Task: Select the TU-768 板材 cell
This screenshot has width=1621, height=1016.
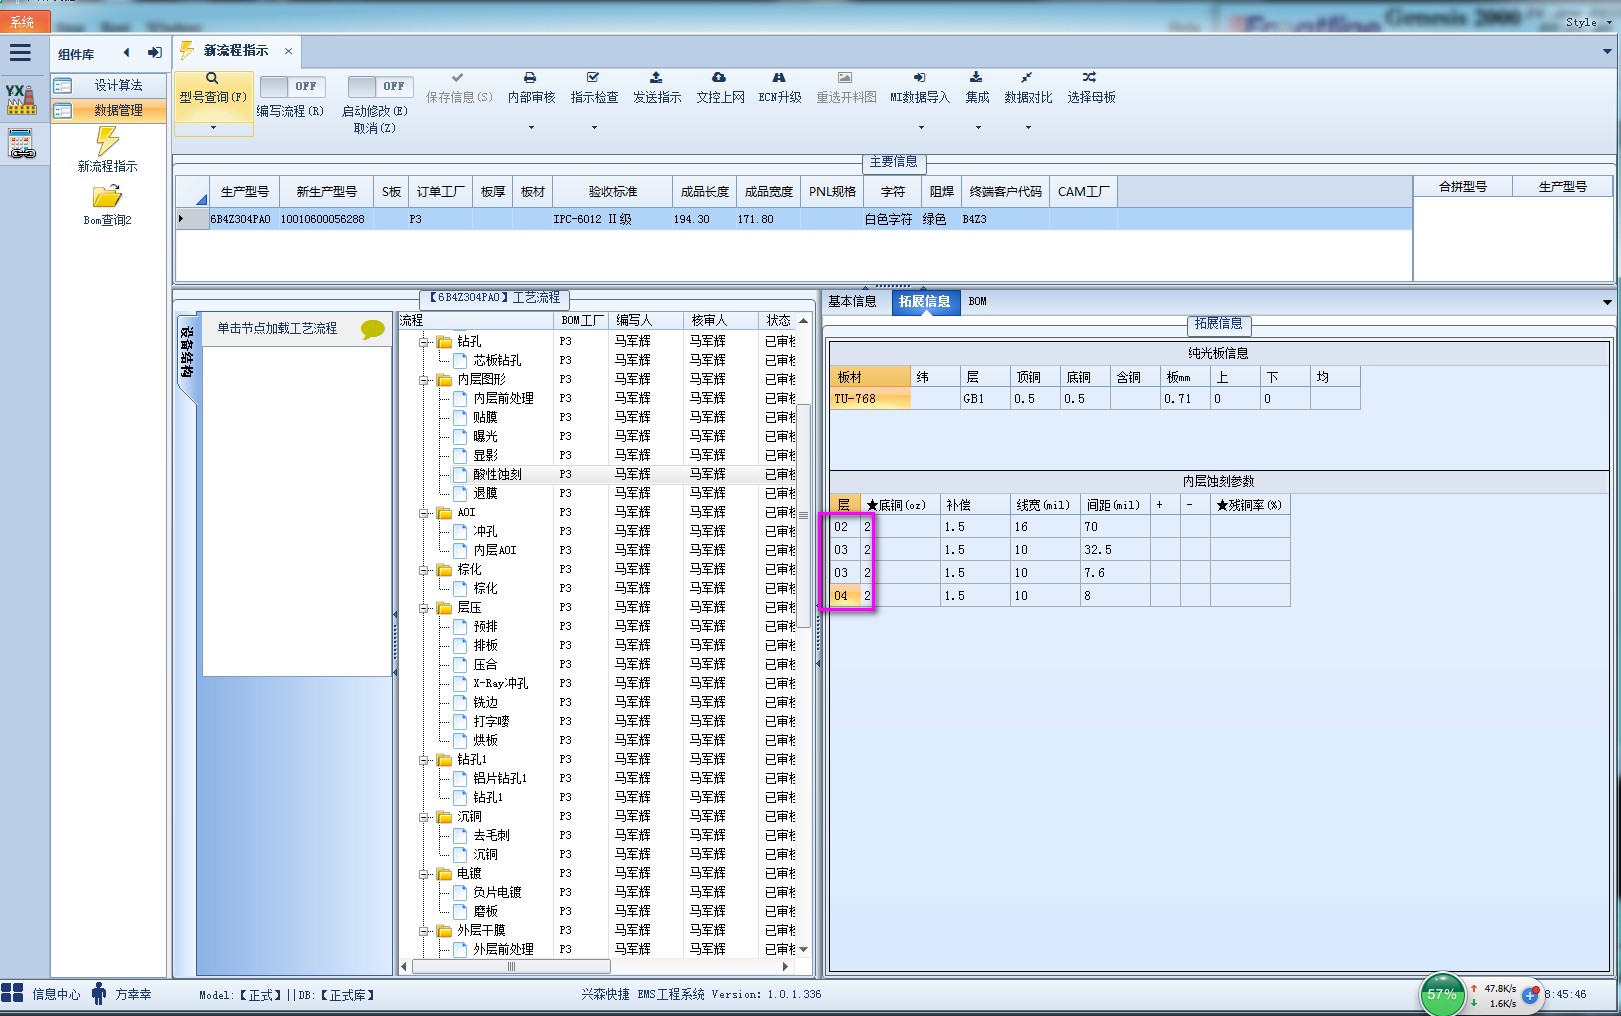Action: click(x=870, y=399)
